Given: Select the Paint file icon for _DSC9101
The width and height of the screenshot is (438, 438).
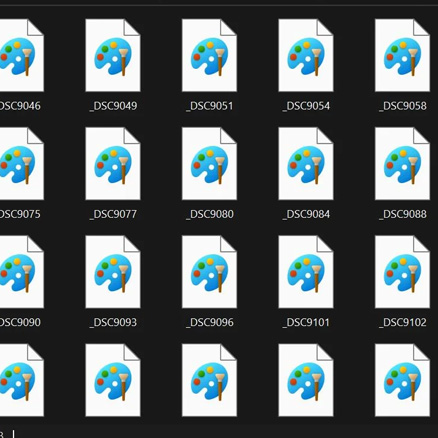Looking at the screenshot, I should [306, 272].
